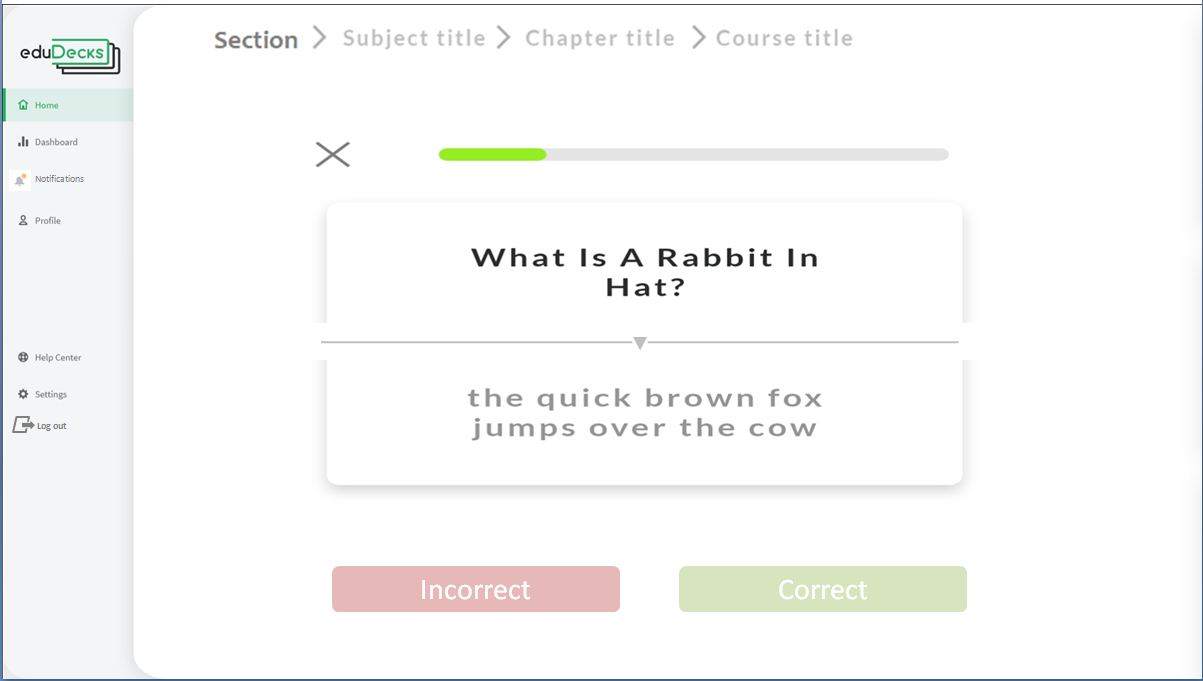Image resolution: width=1203 pixels, height=681 pixels.
Task: Click the Profile person icon
Action: (x=23, y=220)
